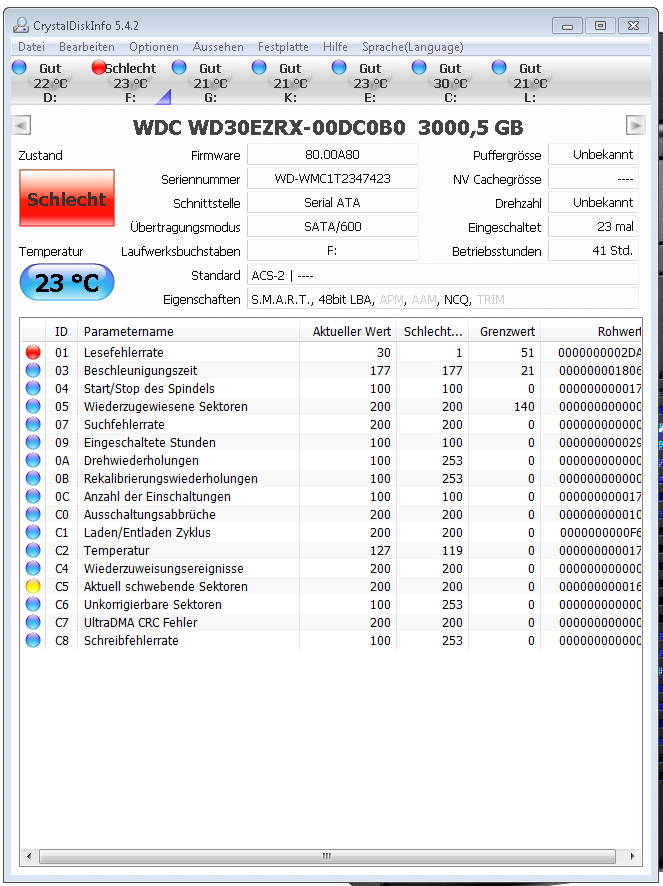
Task: Click the scrollbar right arrow
Action: pos(632,856)
